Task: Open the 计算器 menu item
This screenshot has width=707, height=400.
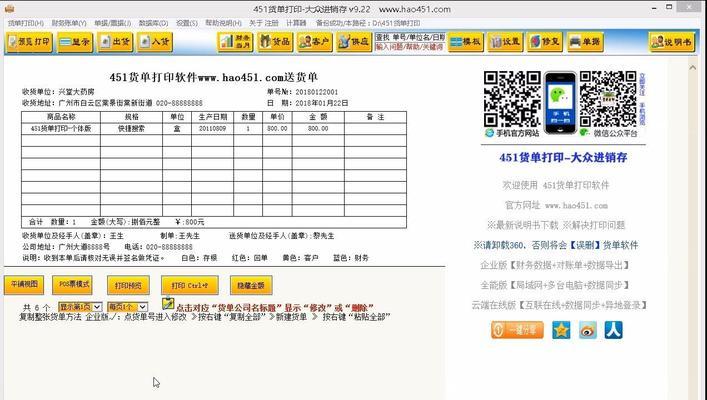Action: pos(296,23)
